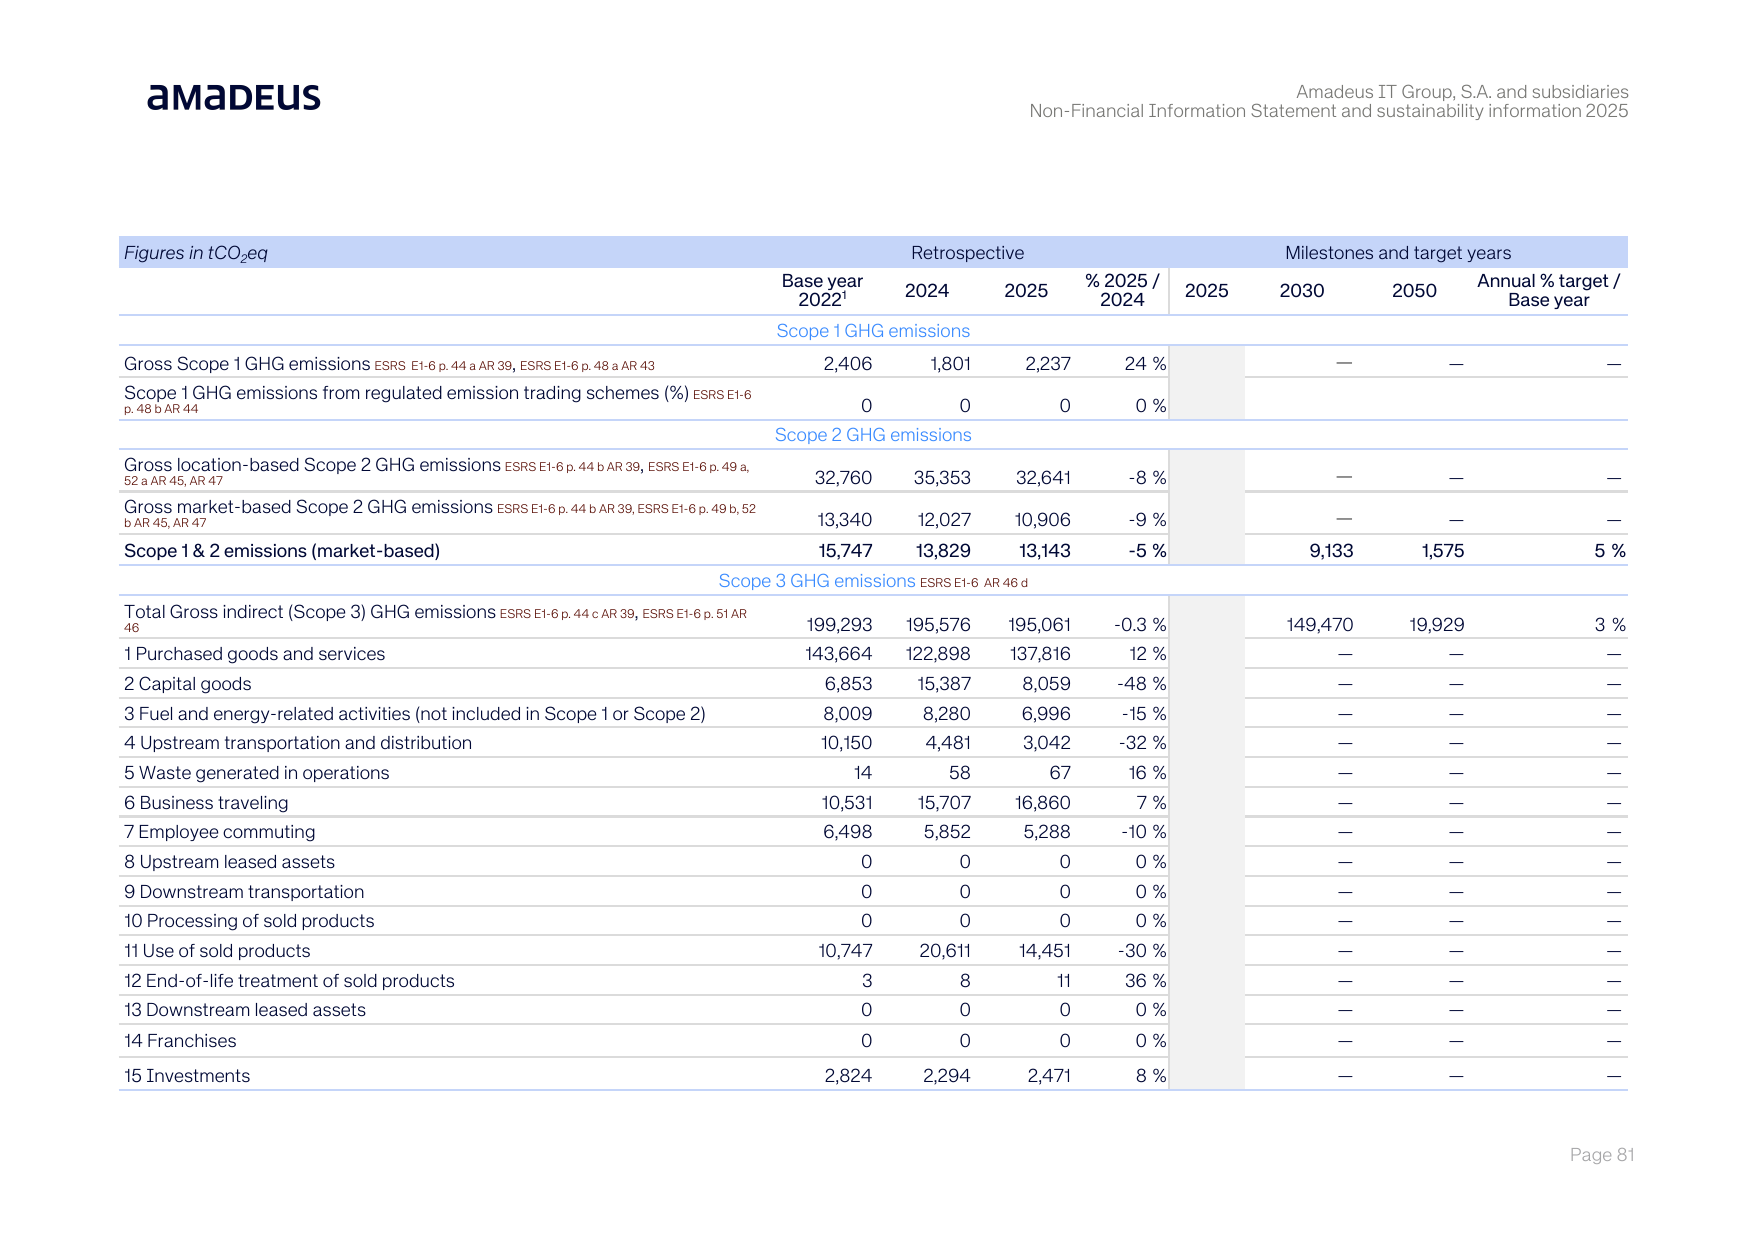Select 'Gross location-based Scope 2 GHG emissions' label
Image resolution: width=1754 pixels, height=1239 pixels.
(x=312, y=465)
